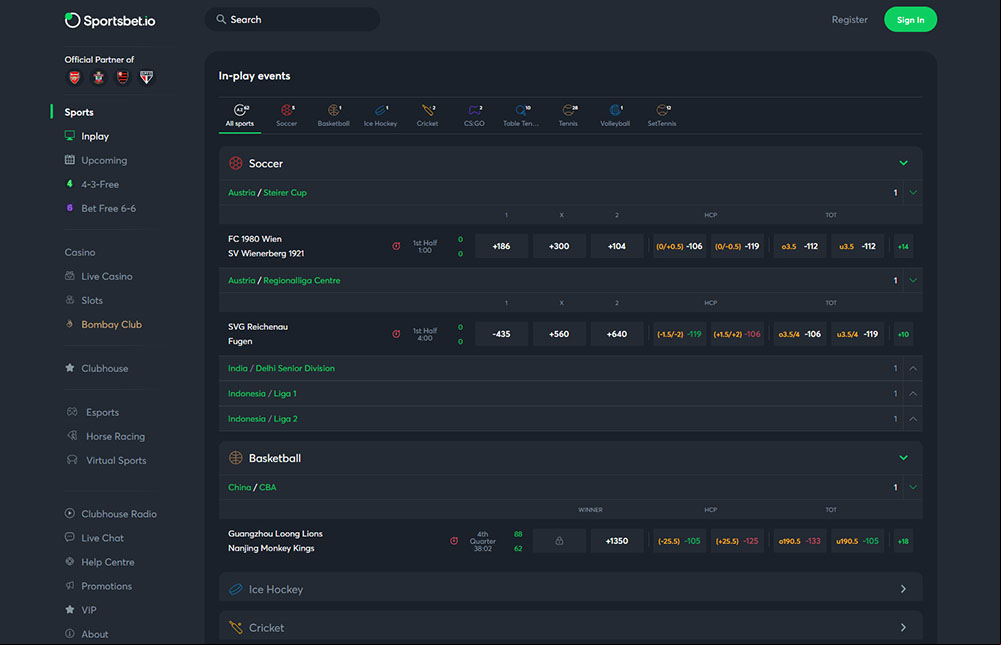This screenshot has width=1001, height=645.
Task: Click the Search input field
Action: click(292, 19)
